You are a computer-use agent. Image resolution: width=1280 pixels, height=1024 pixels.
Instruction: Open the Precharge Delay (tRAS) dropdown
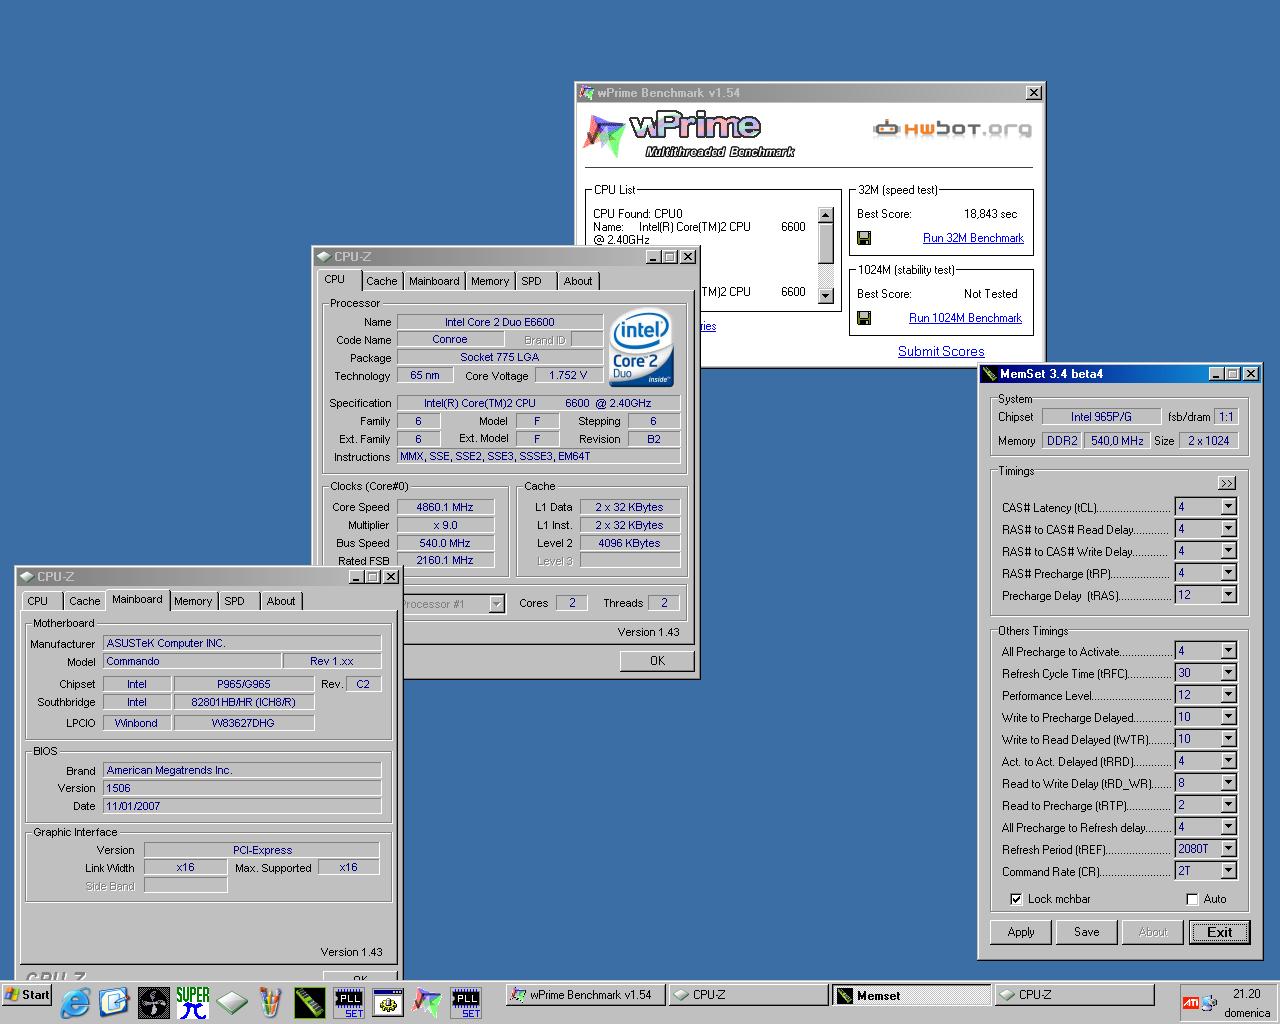coord(1228,595)
